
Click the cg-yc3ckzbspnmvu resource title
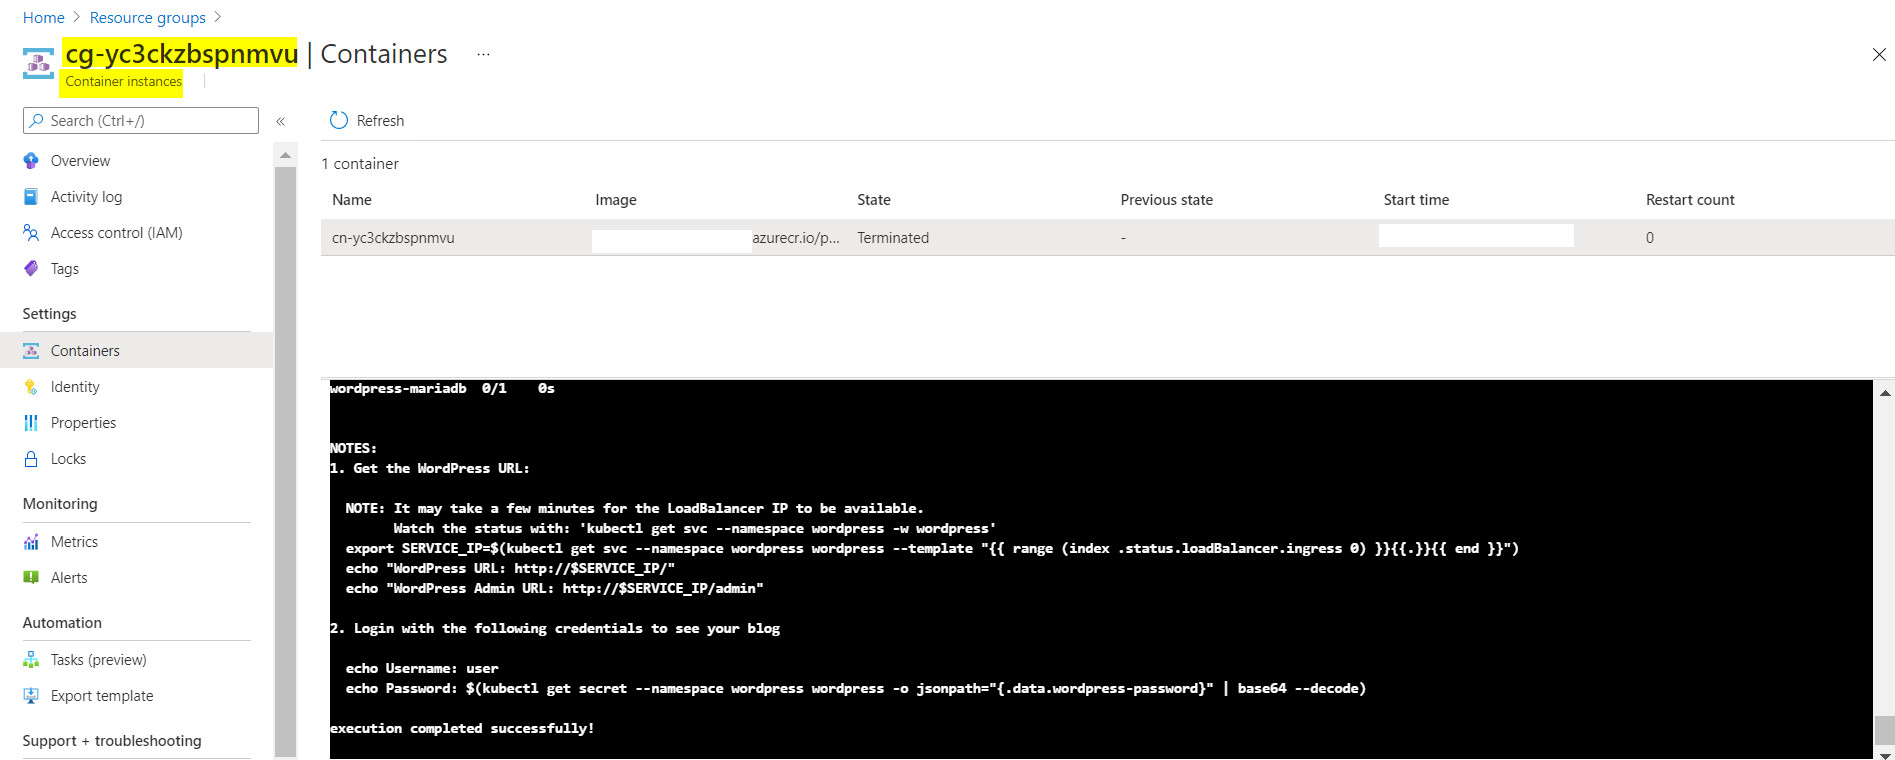pos(181,54)
